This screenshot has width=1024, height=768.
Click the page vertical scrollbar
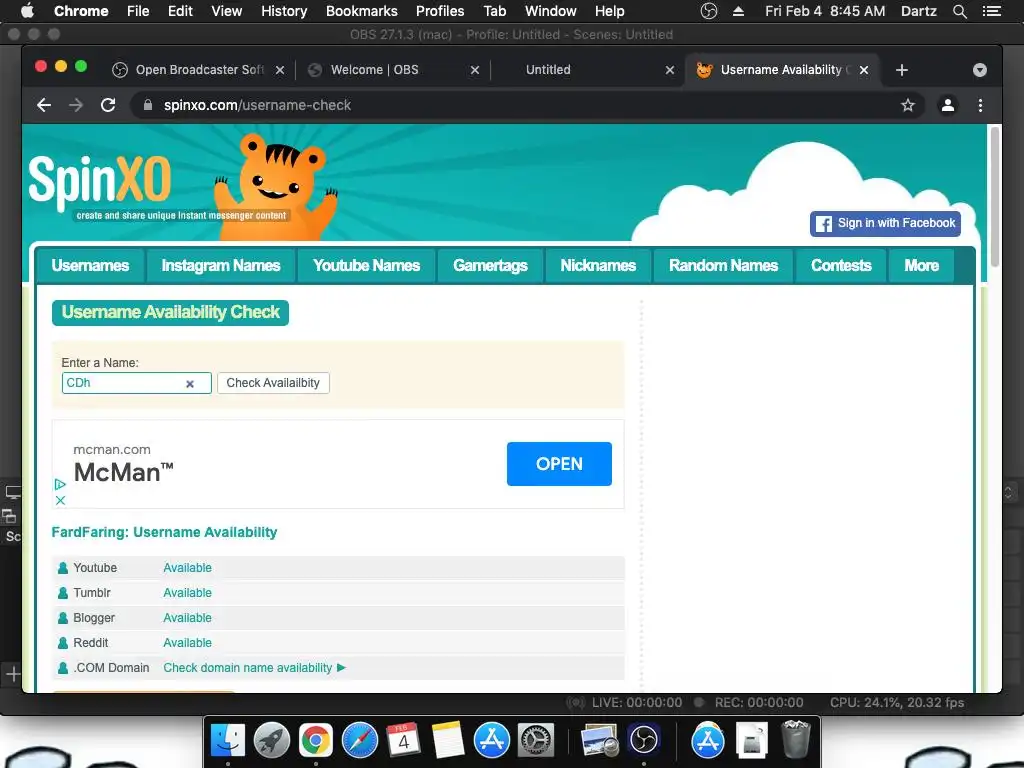point(994,196)
